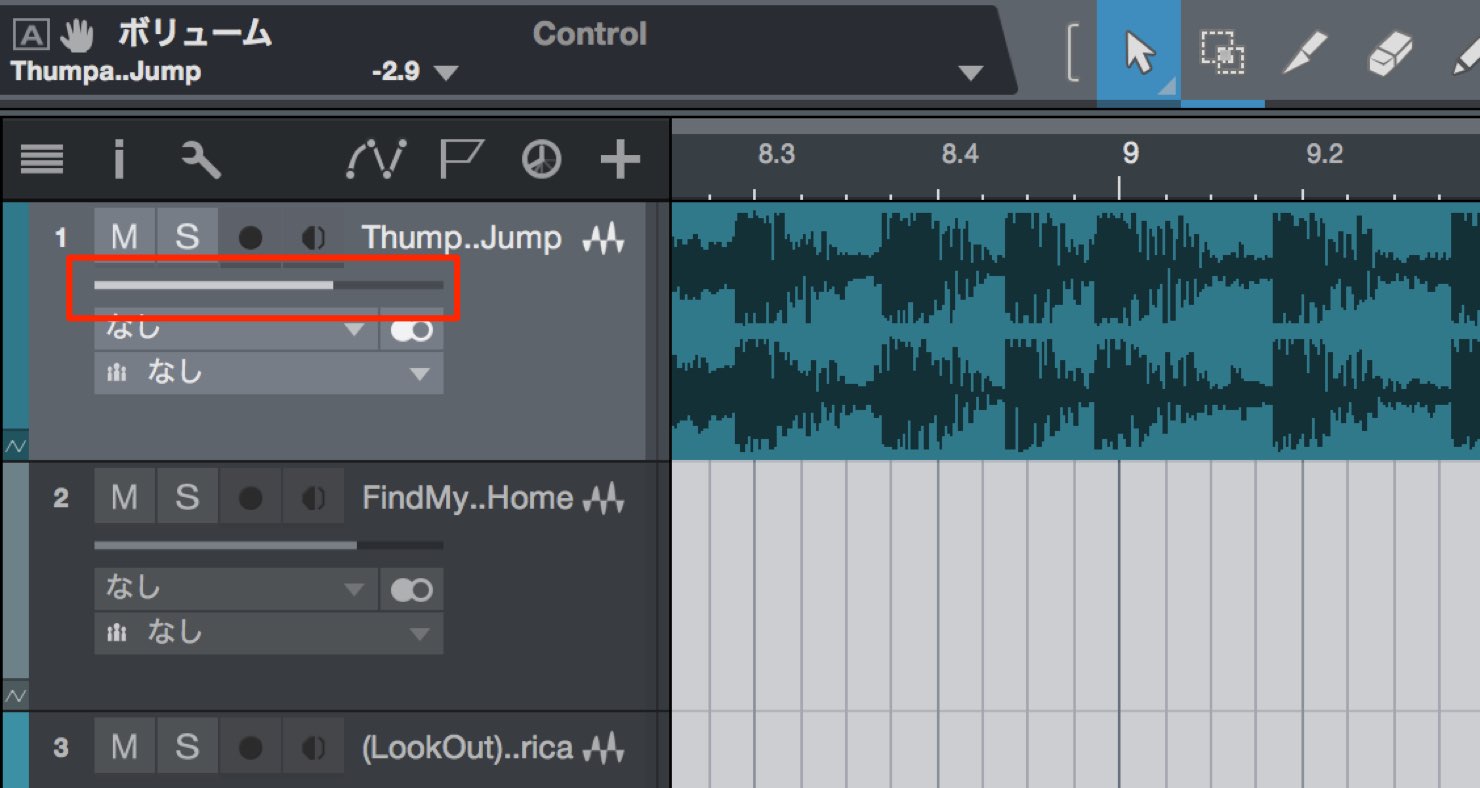The width and height of the screenshot is (1480, 788).
Task: Open the inspector 'i' icon
Action: 119,159
